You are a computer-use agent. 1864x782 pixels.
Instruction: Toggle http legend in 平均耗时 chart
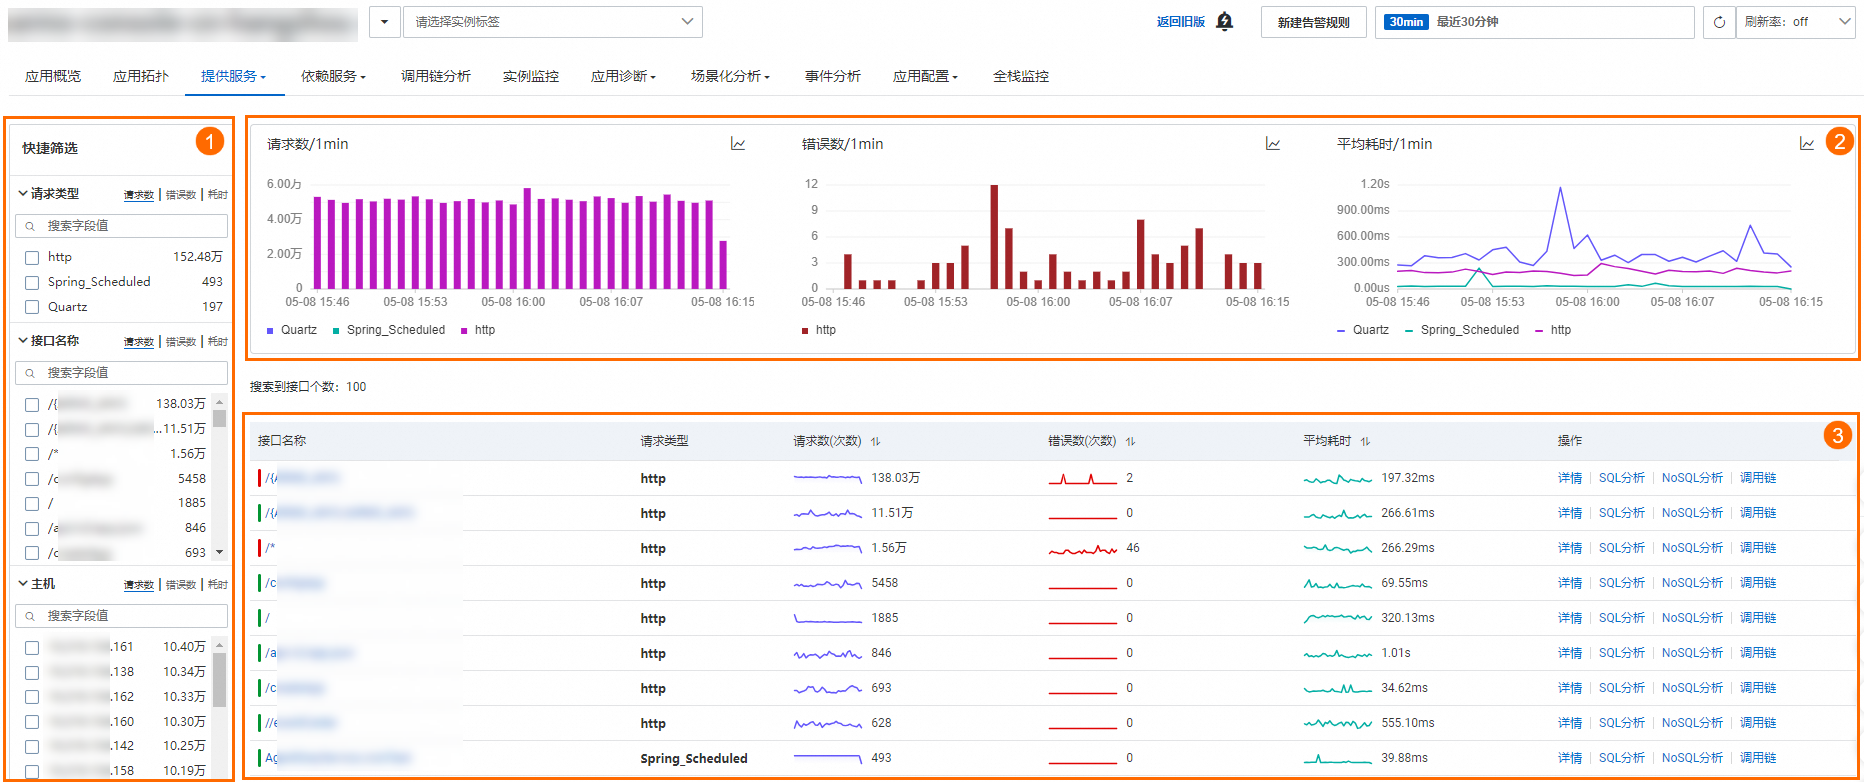(x=1553, y=330)
